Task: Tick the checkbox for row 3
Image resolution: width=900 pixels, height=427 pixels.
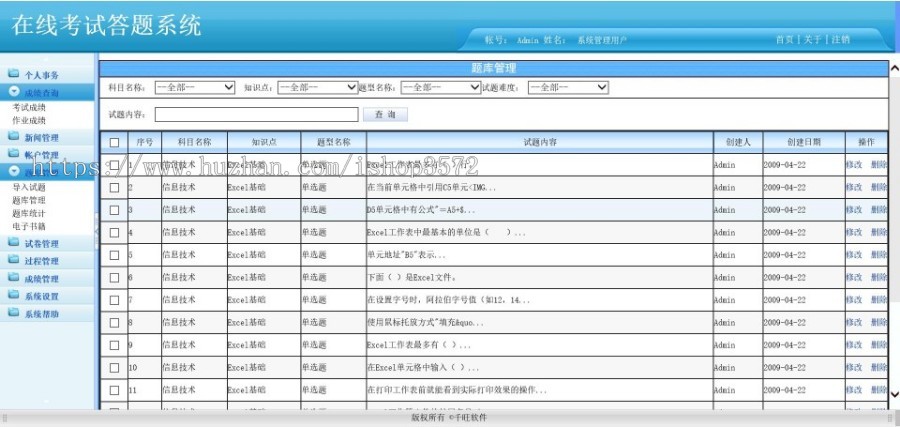Action: coord(114,210)
